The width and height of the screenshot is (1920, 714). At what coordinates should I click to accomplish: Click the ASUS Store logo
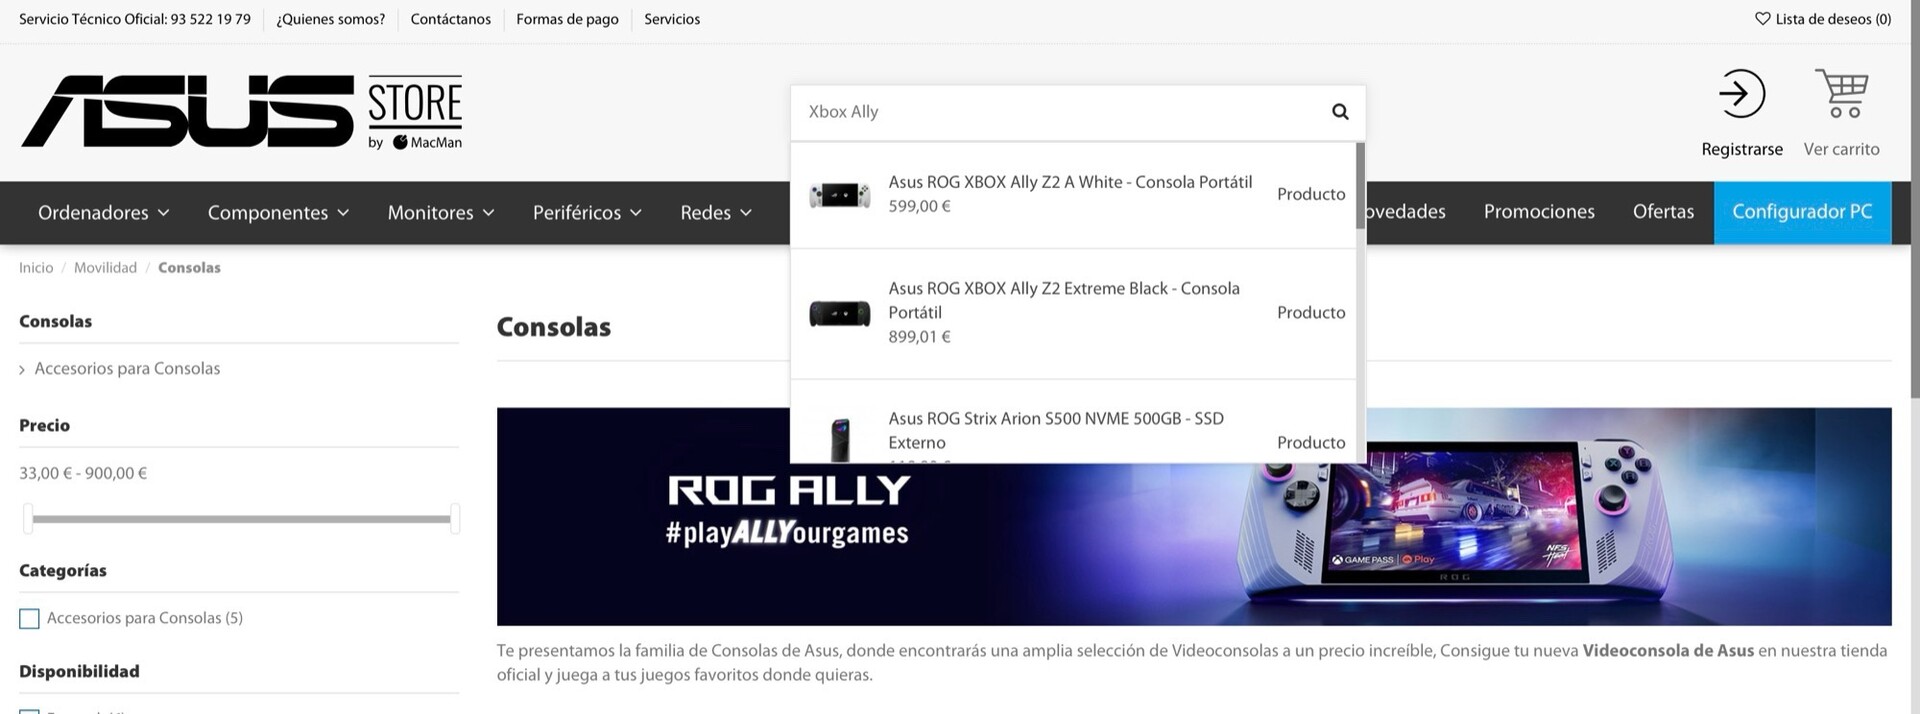(x=241, y=111)
